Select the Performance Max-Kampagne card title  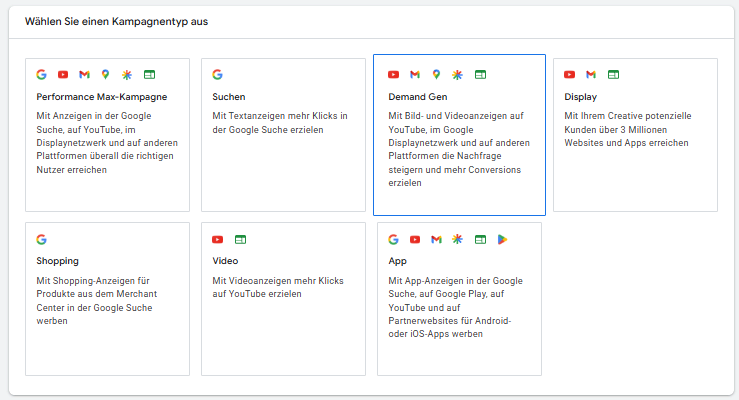click(x=101, y=97)
